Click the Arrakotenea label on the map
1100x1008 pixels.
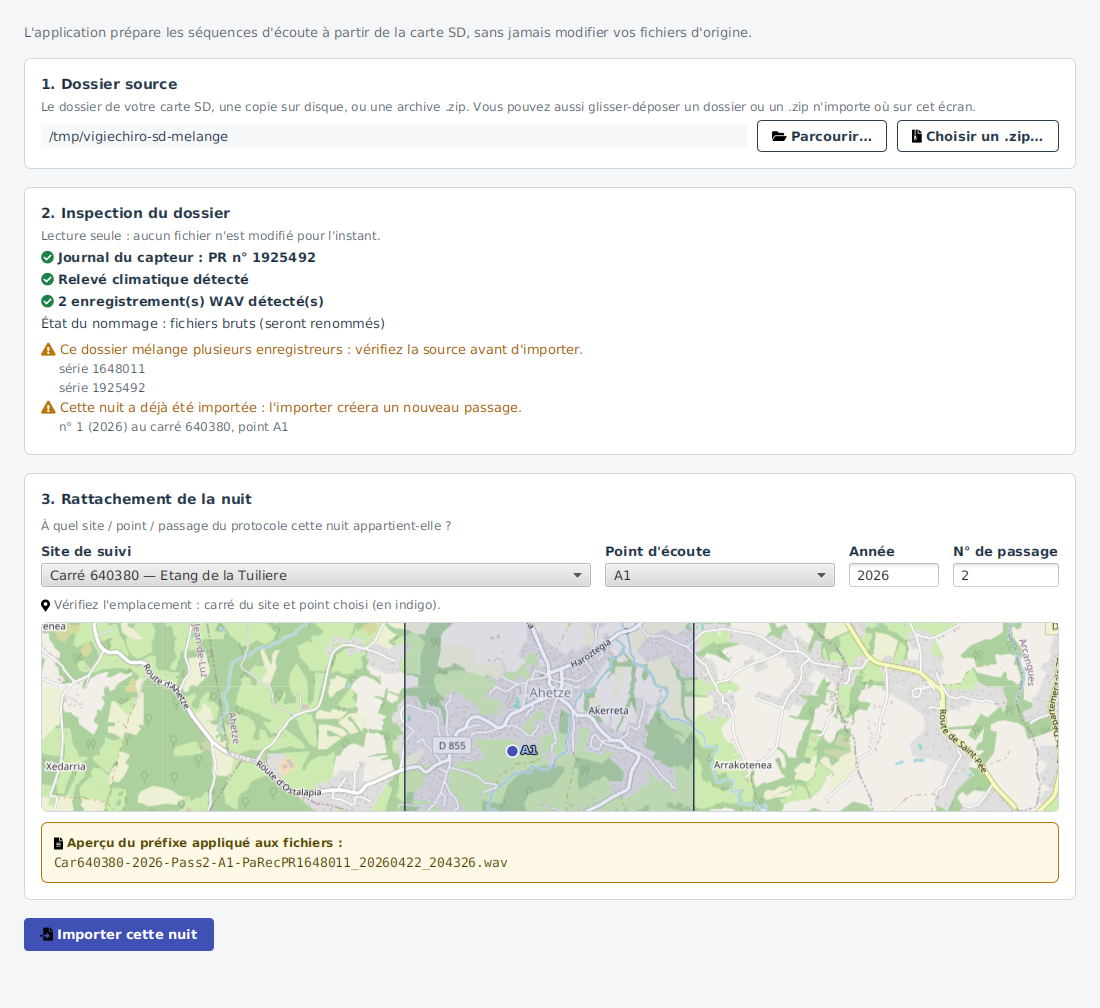[742, 765]
